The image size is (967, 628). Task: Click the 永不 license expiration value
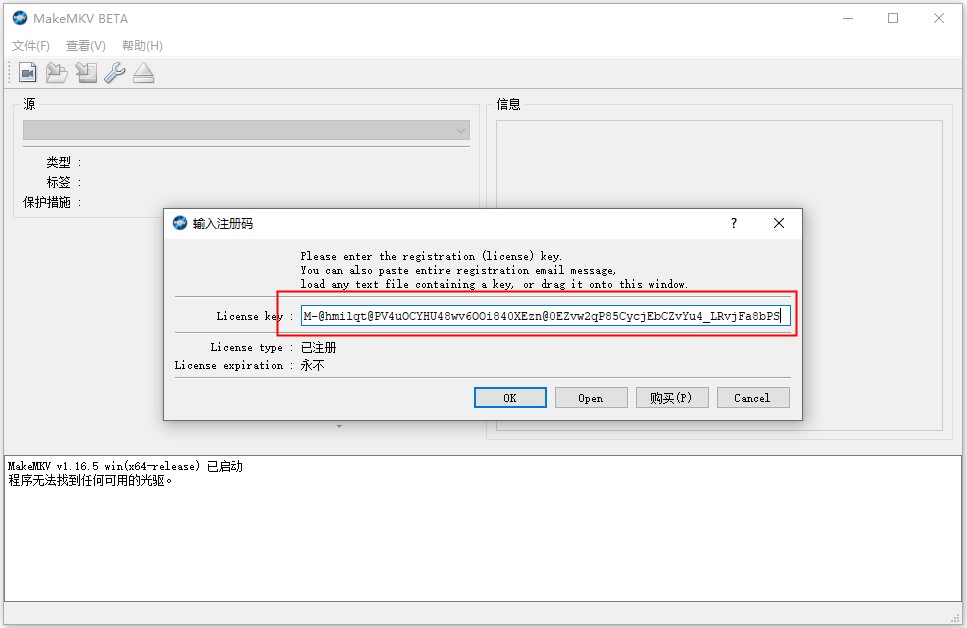click(x=313, y=365)
